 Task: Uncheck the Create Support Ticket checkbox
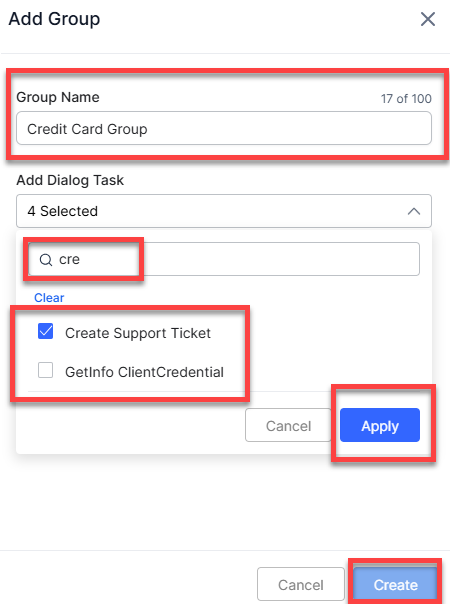tap(45, 331)
